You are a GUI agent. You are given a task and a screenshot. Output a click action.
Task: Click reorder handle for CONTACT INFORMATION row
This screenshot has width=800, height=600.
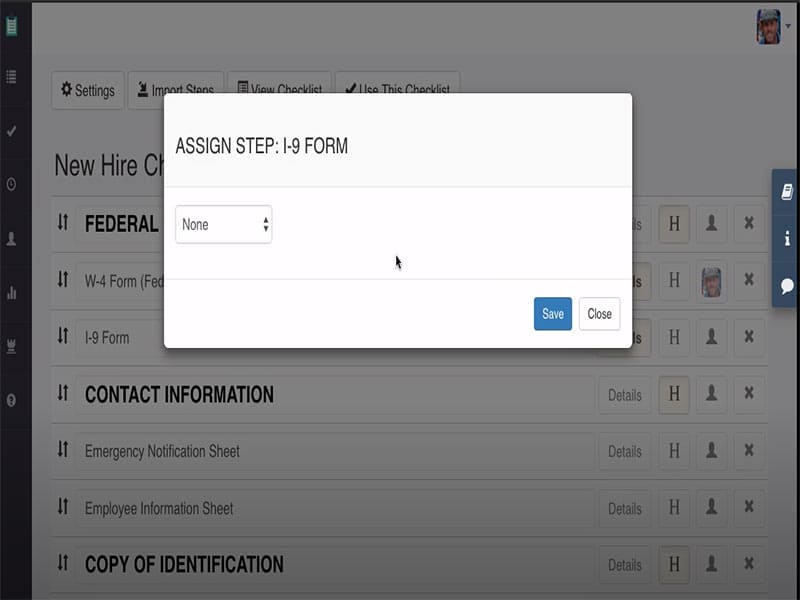[x=63, y=393]
